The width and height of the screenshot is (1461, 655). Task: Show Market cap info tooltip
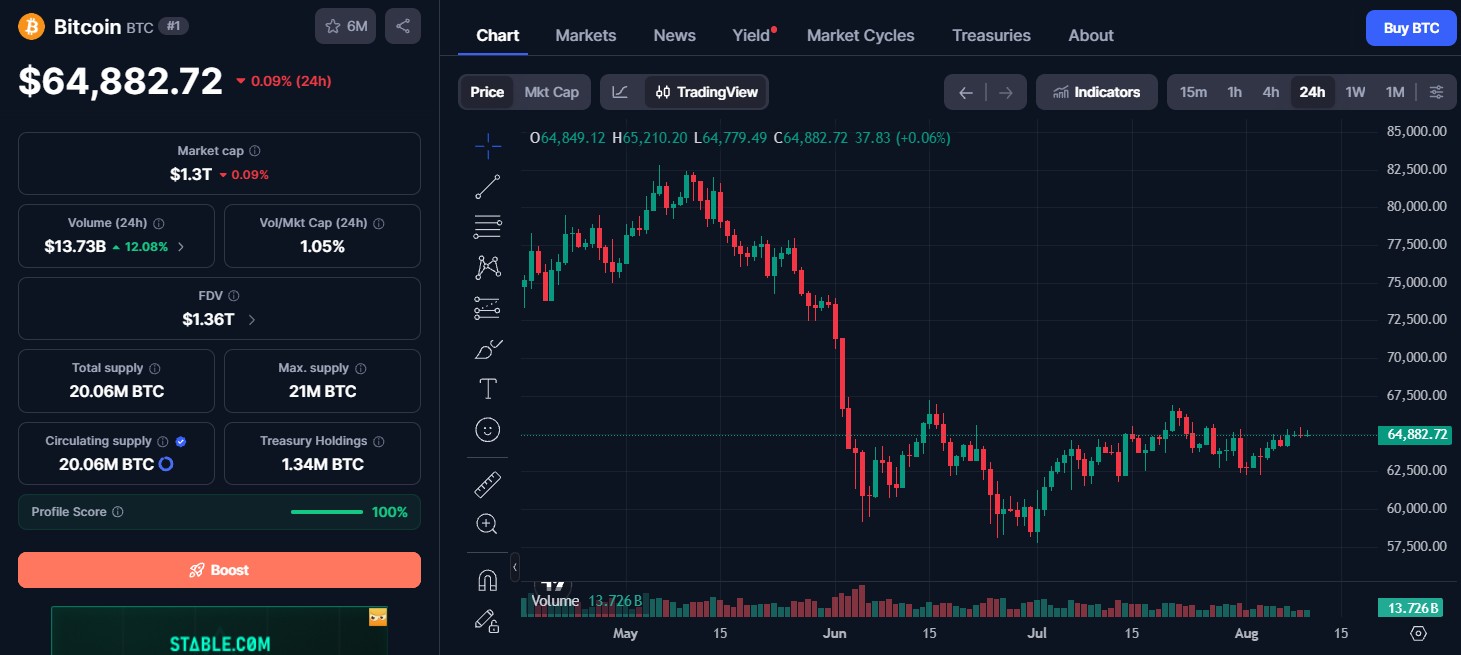coord(255,151)
